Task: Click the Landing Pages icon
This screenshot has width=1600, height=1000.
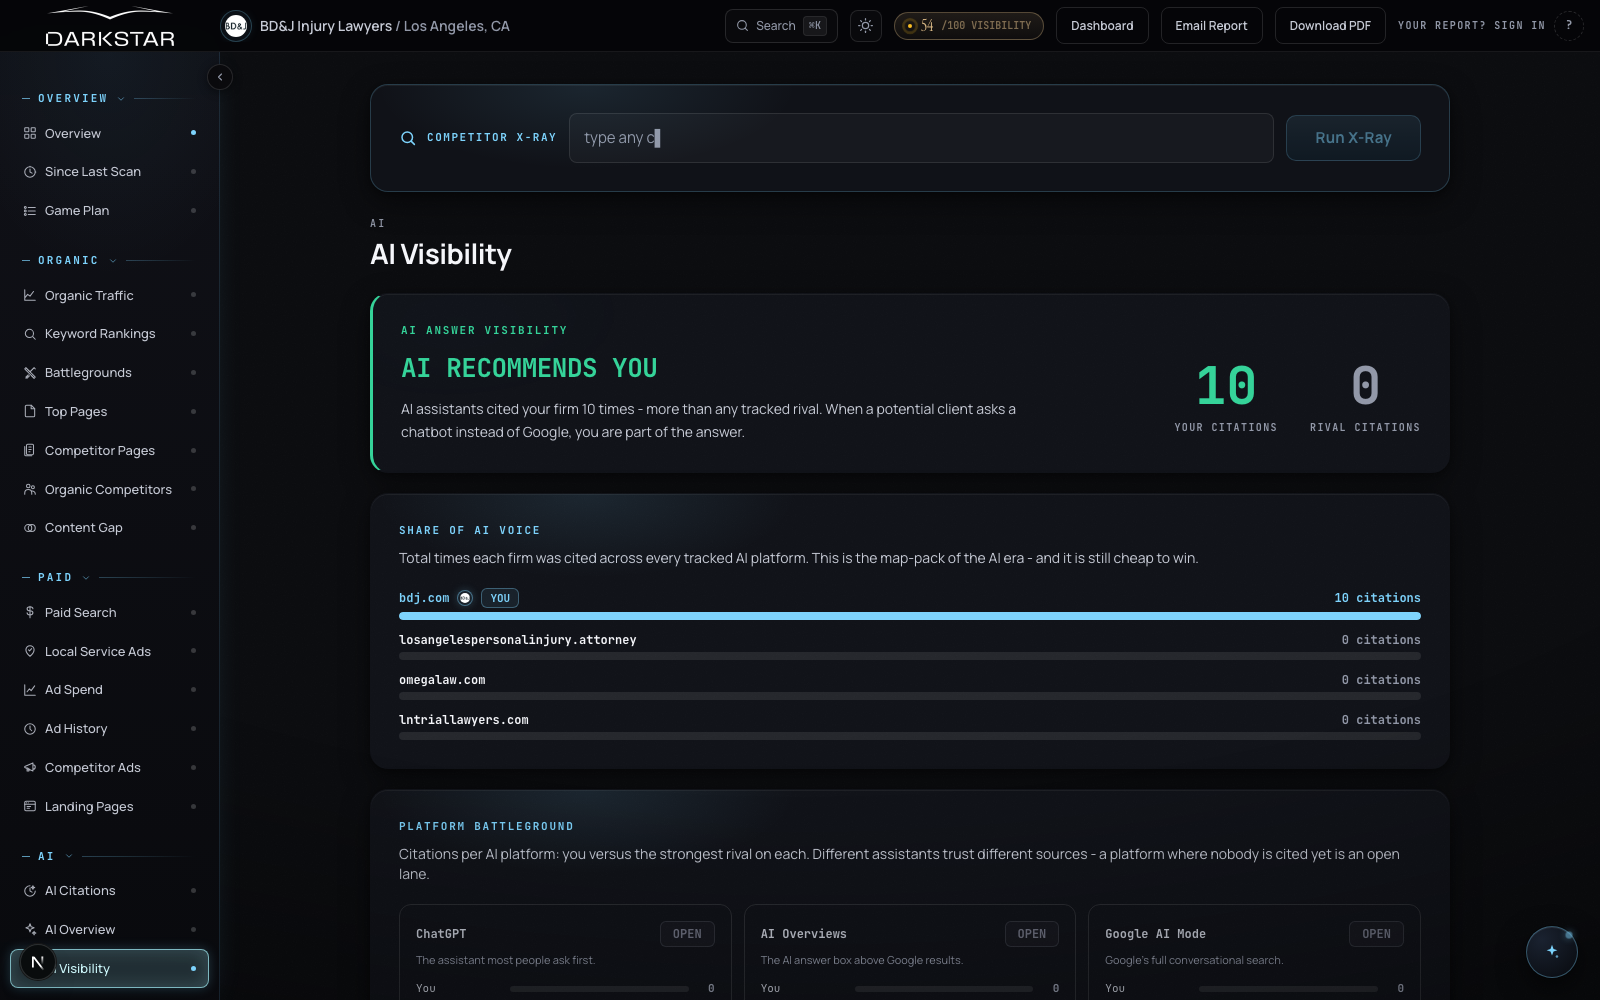Action: point(30,806)
